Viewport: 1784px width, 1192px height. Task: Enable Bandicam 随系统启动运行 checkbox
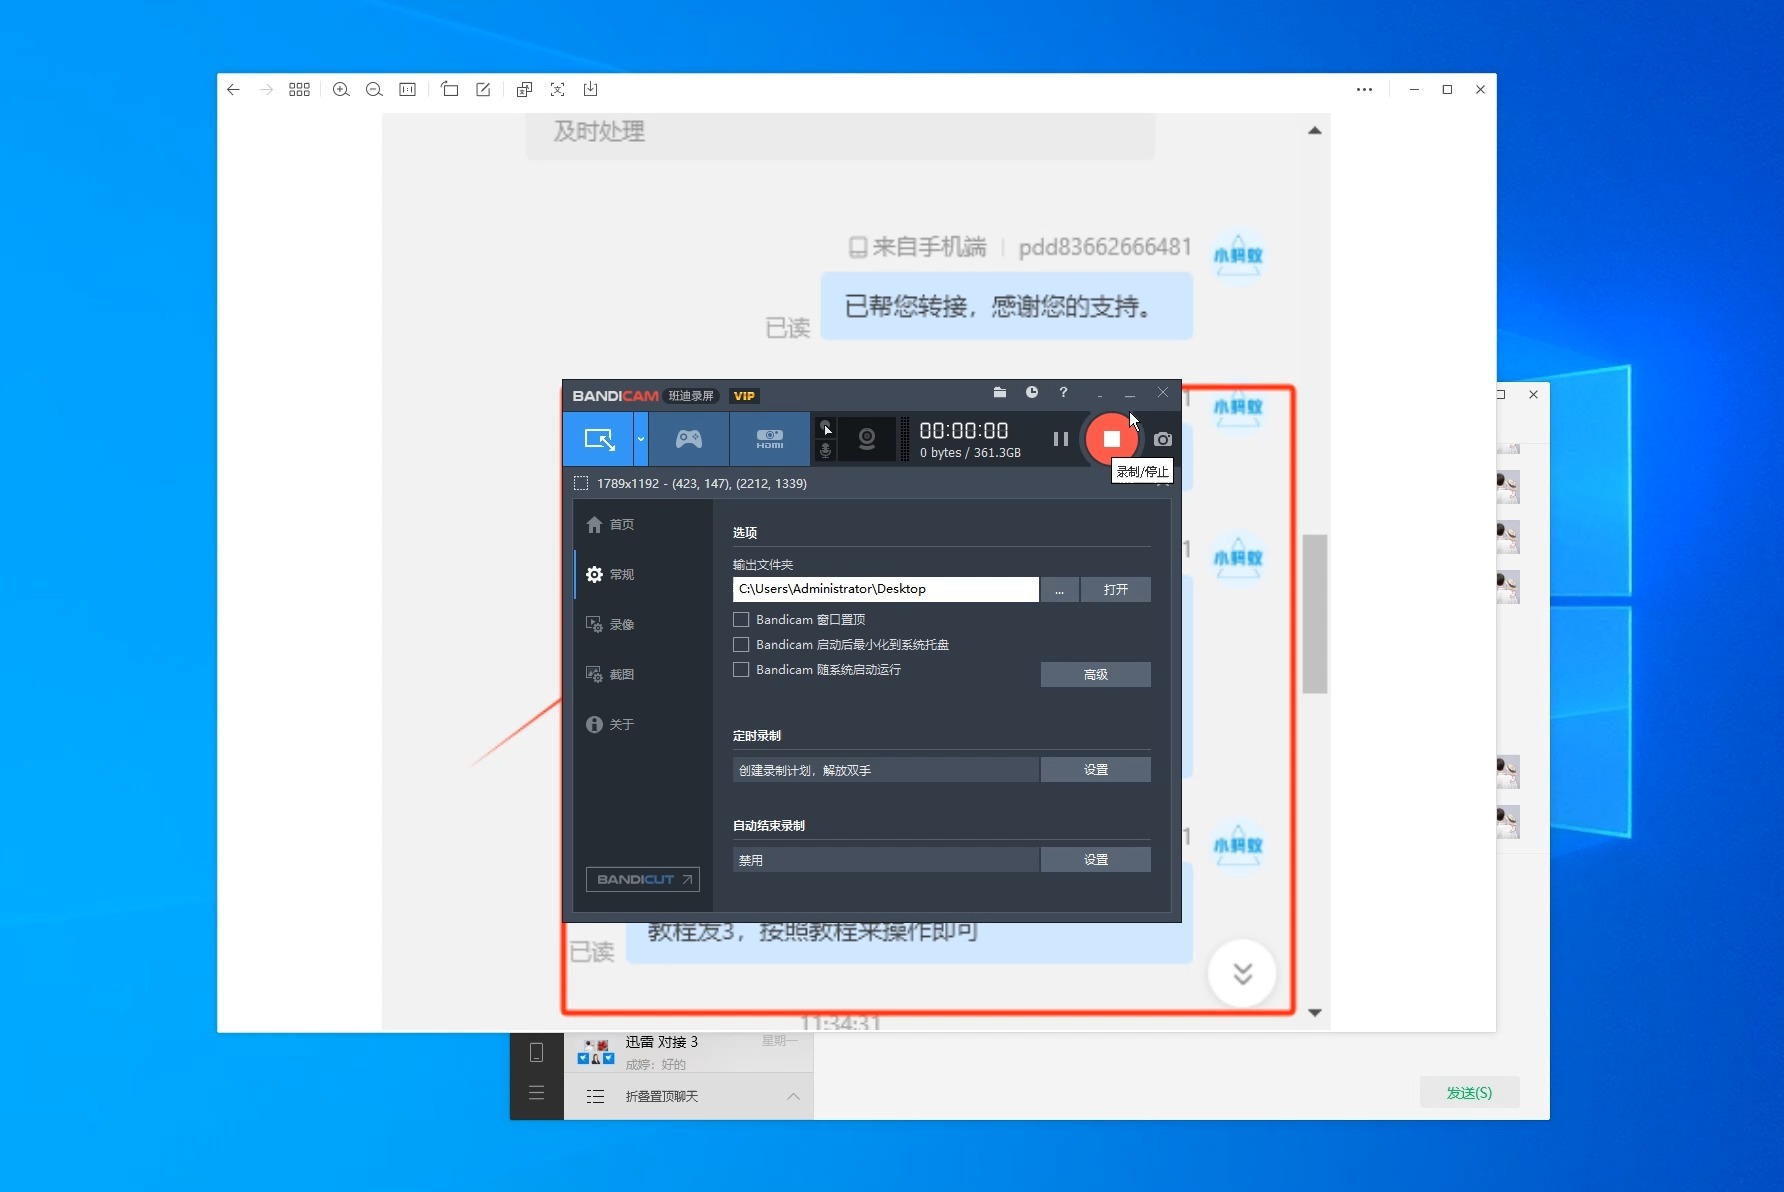pos(741,670)
